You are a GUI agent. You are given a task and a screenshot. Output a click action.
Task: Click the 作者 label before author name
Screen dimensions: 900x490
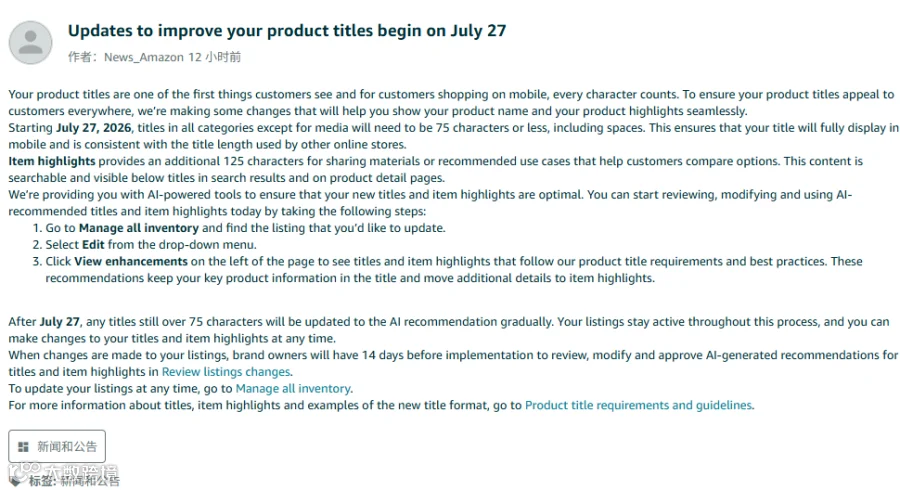click(80, 57)
